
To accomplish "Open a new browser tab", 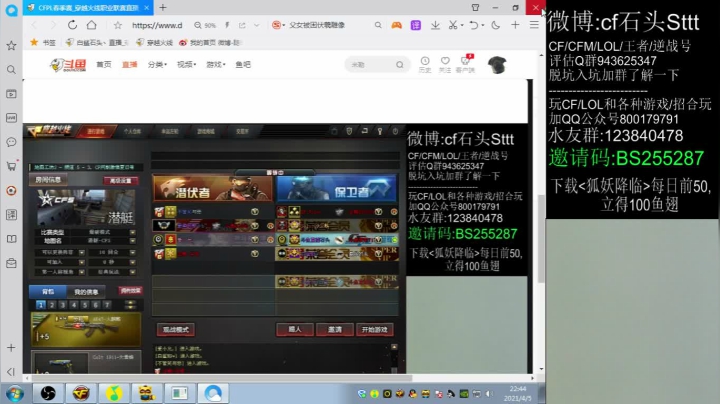I will pos(163,7).
